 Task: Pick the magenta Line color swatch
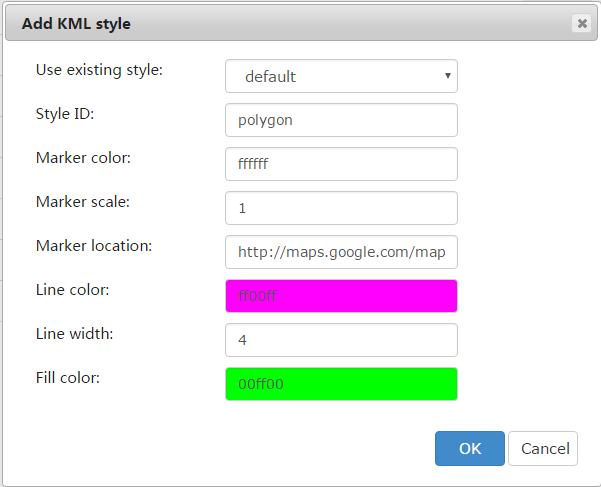point(341,296)
